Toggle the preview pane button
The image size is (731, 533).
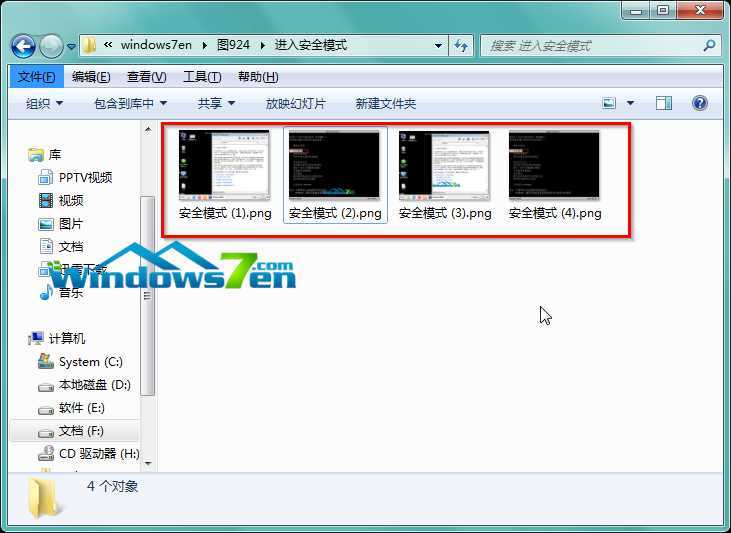click(663, 103)
